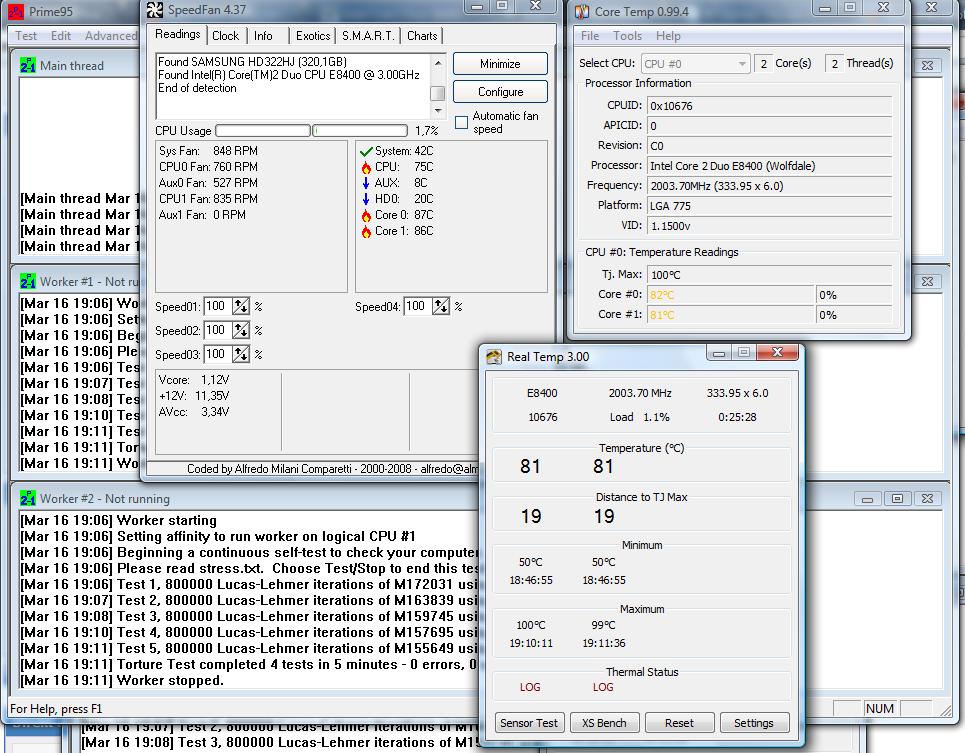Click the down-arrow icon next to HD0 20C
965x753 pixels.
coord(366,199)
